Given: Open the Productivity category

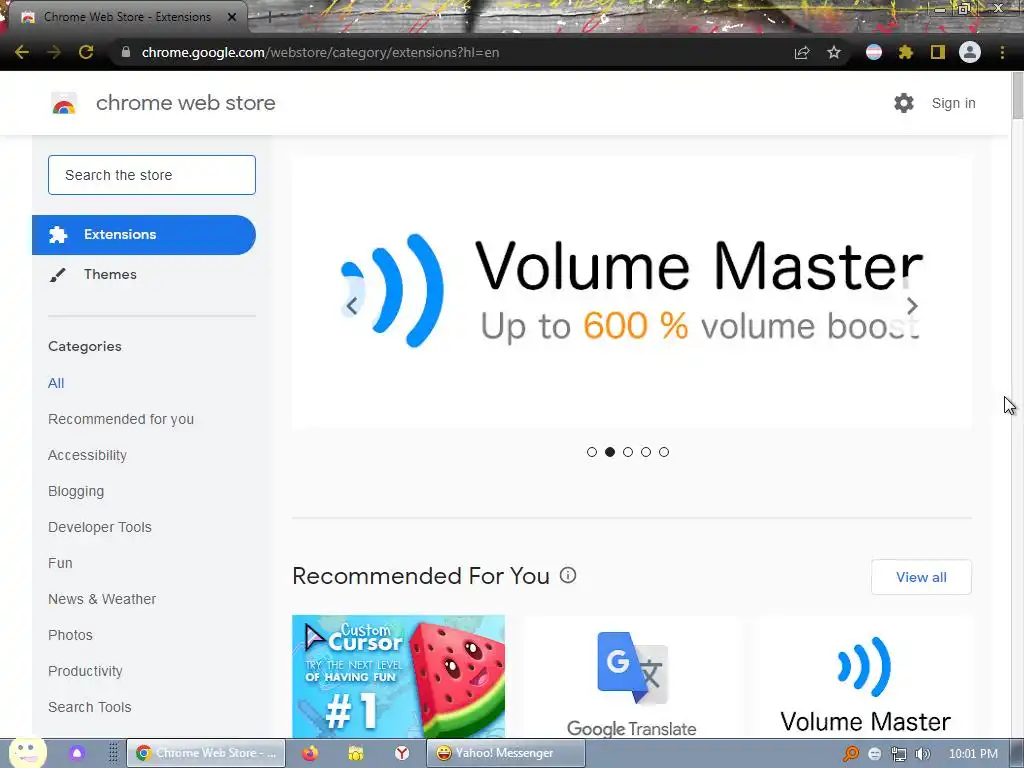Looking at the screenshot, I should click(x=86, y=671).
